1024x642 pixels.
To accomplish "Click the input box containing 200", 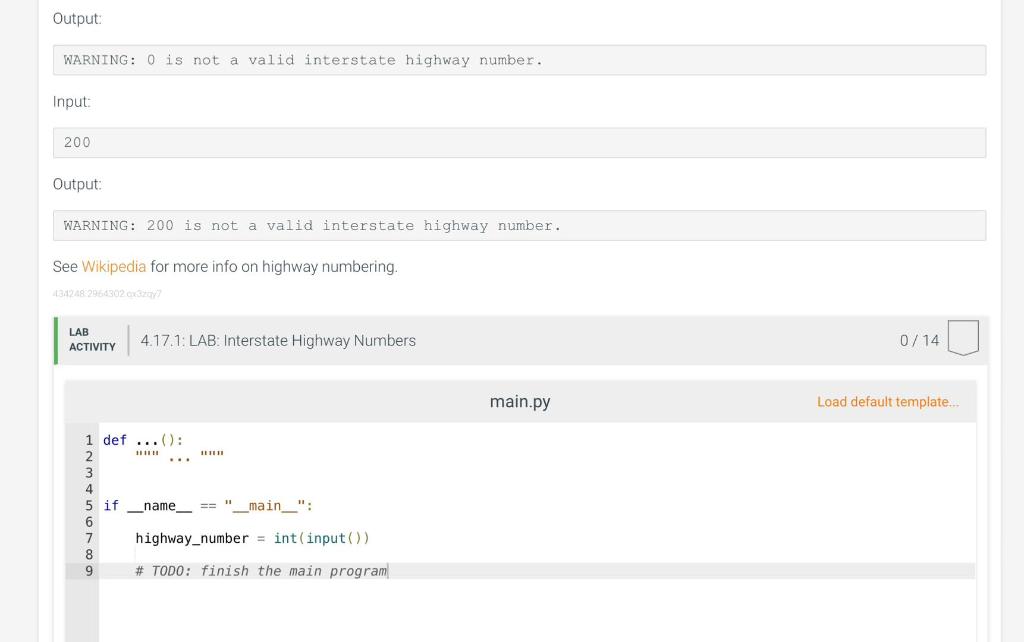I will pyautogui.click(x=519, y=142).
